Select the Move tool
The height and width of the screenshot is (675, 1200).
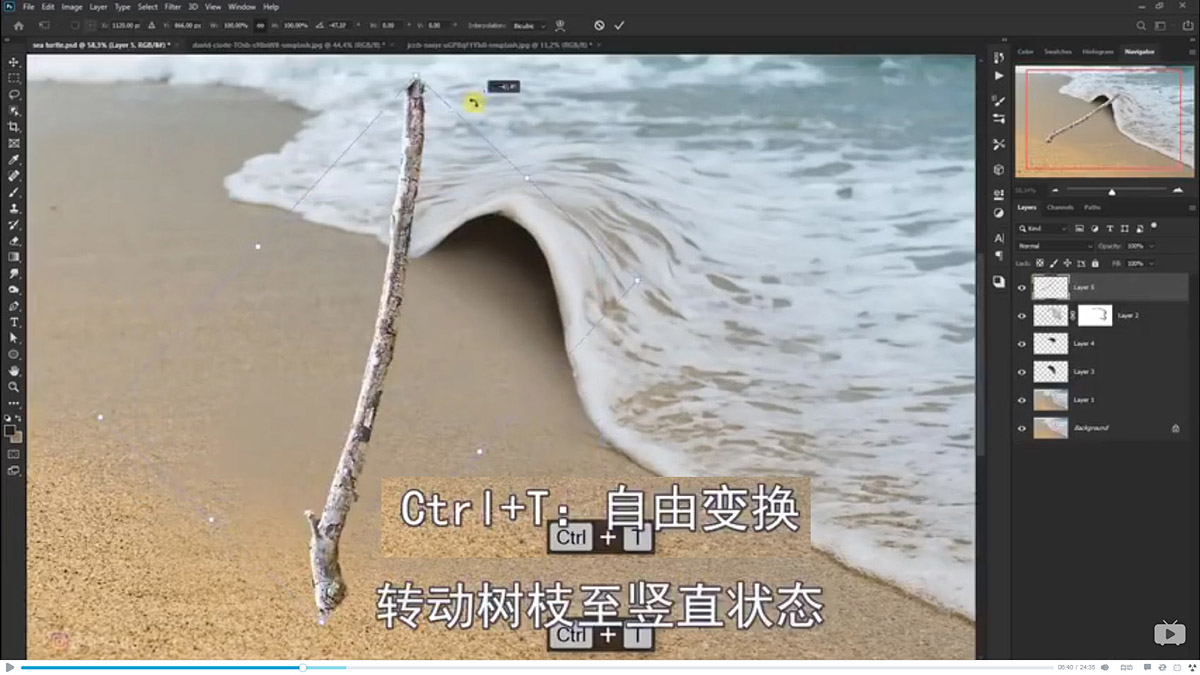point(14,64)
